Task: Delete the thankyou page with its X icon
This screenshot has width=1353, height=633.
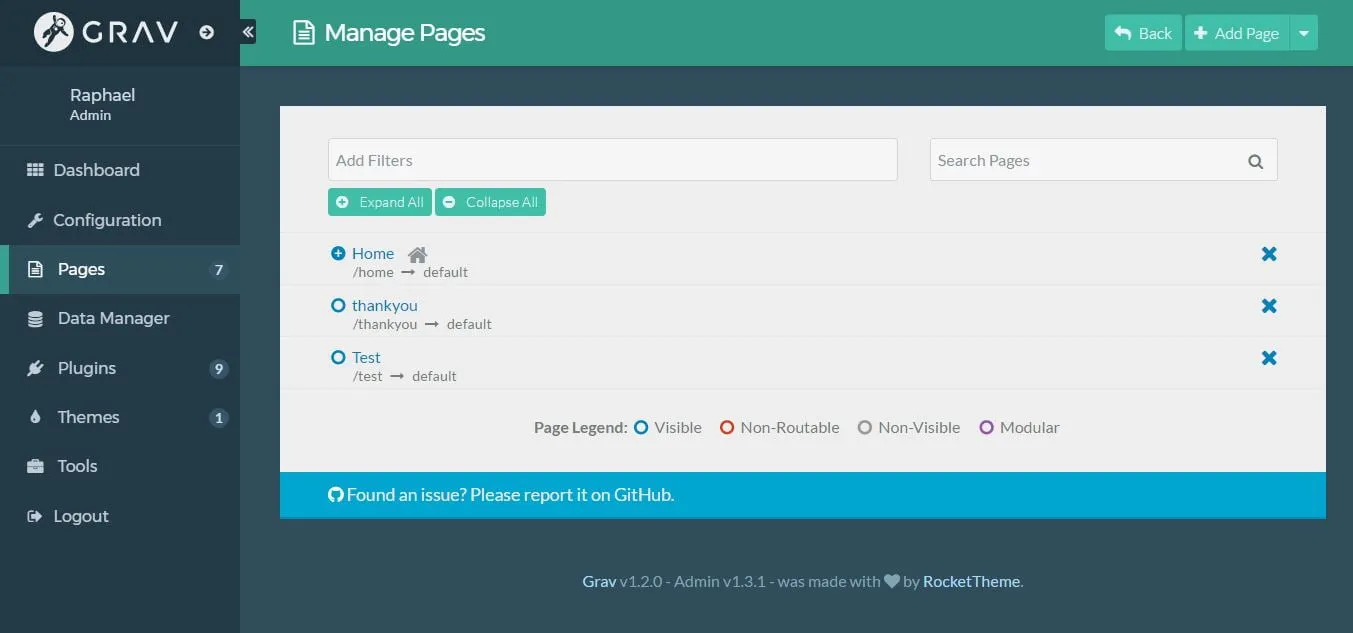Action: [1269, 306]
